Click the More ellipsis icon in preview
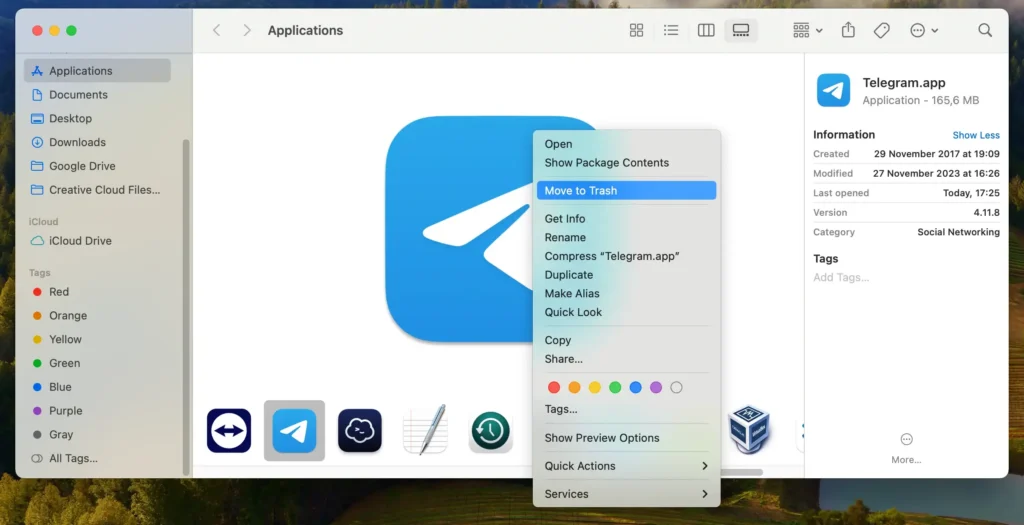Viewport: 1024px width, 525px height. click(x=906, y=439)
